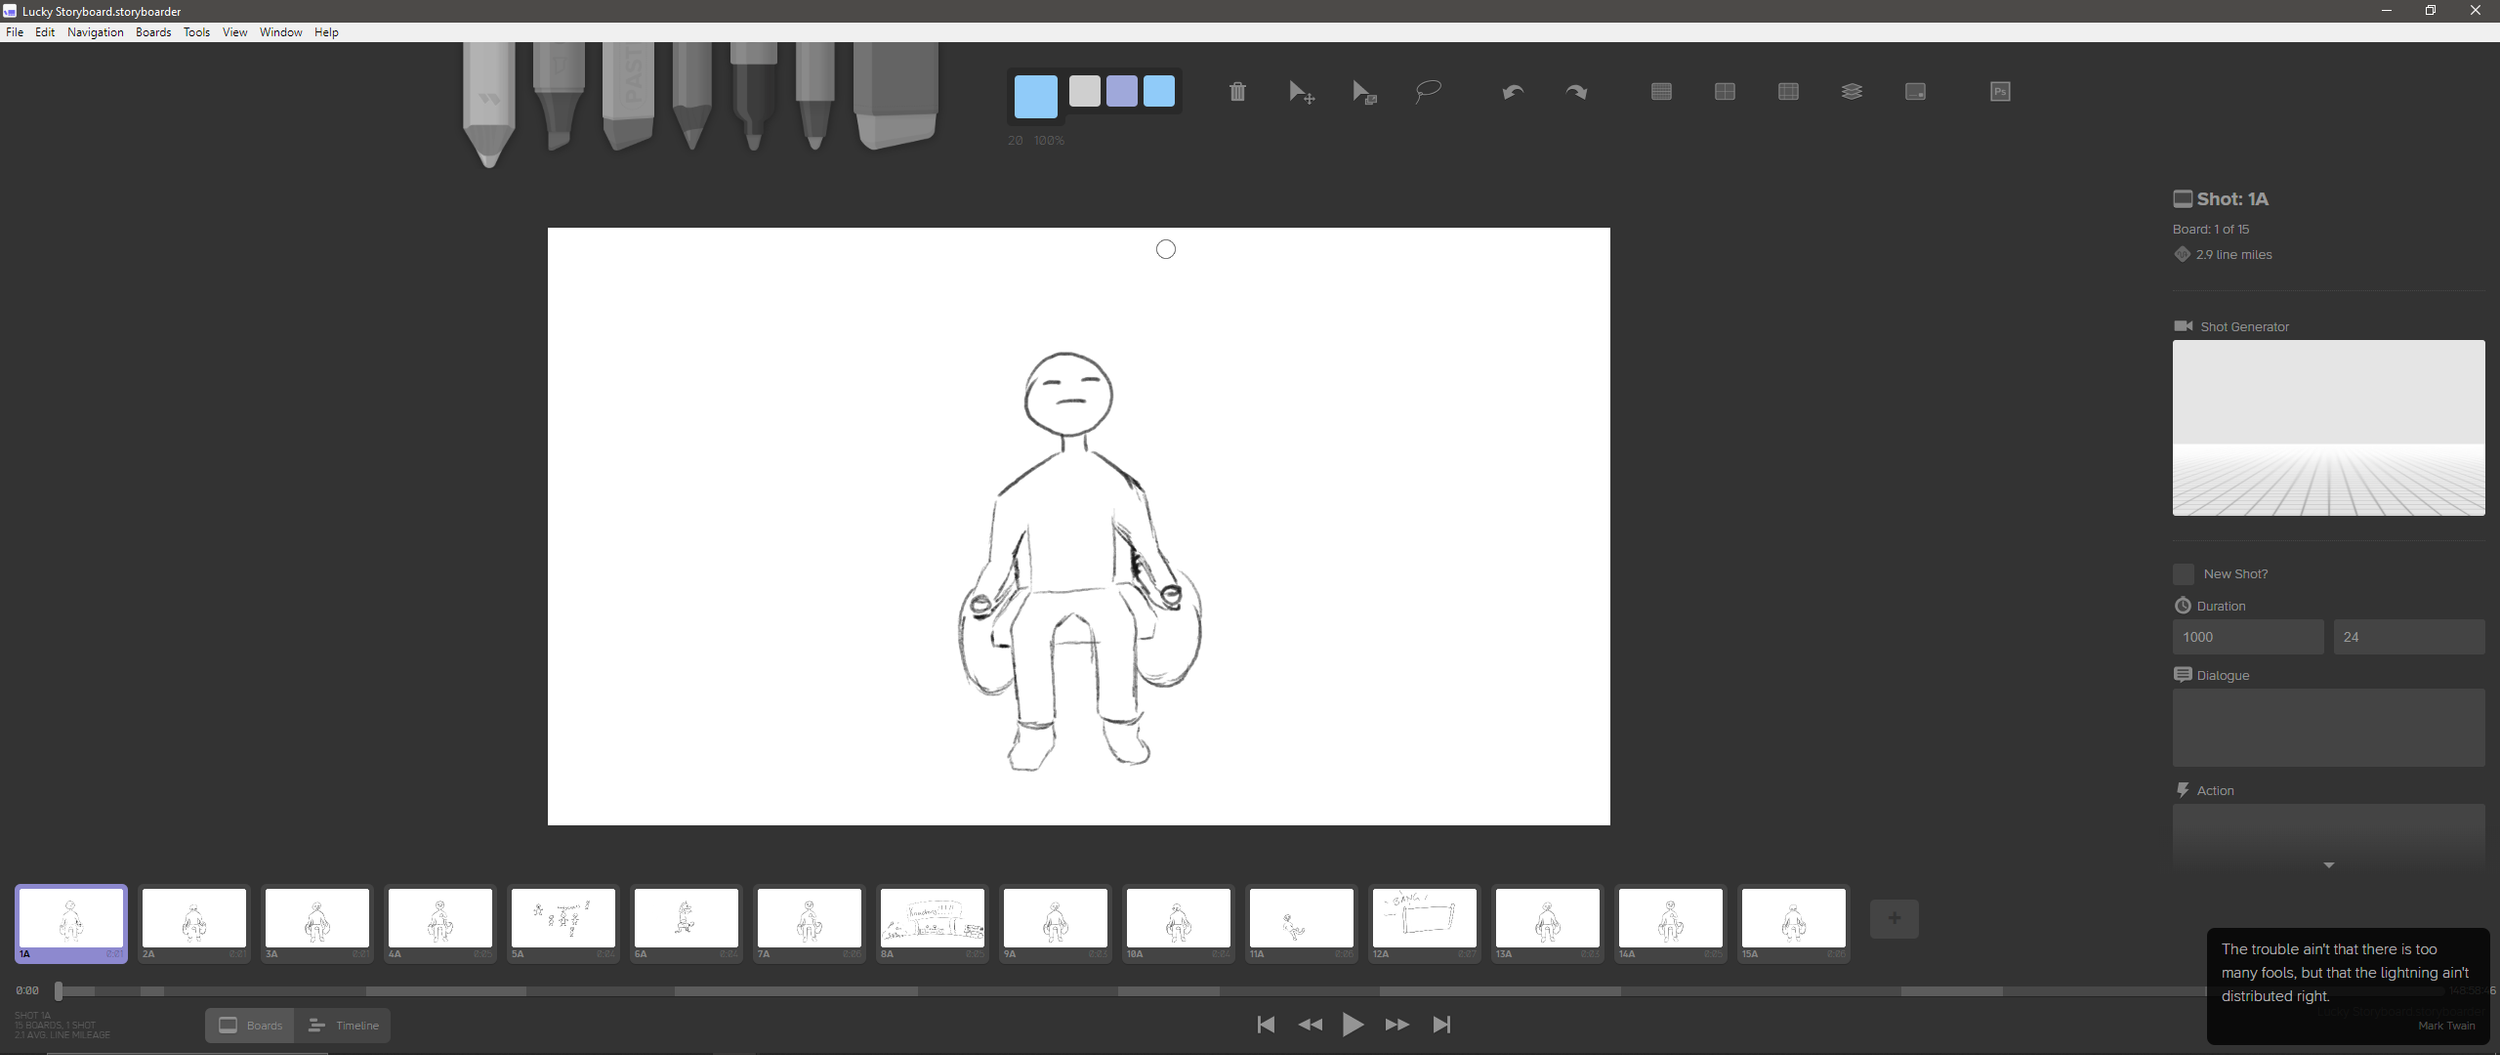The width and height of the screenshot is (2500, 1055).
Task: Select the Tone pastel tool
Action: click(629, 95)
